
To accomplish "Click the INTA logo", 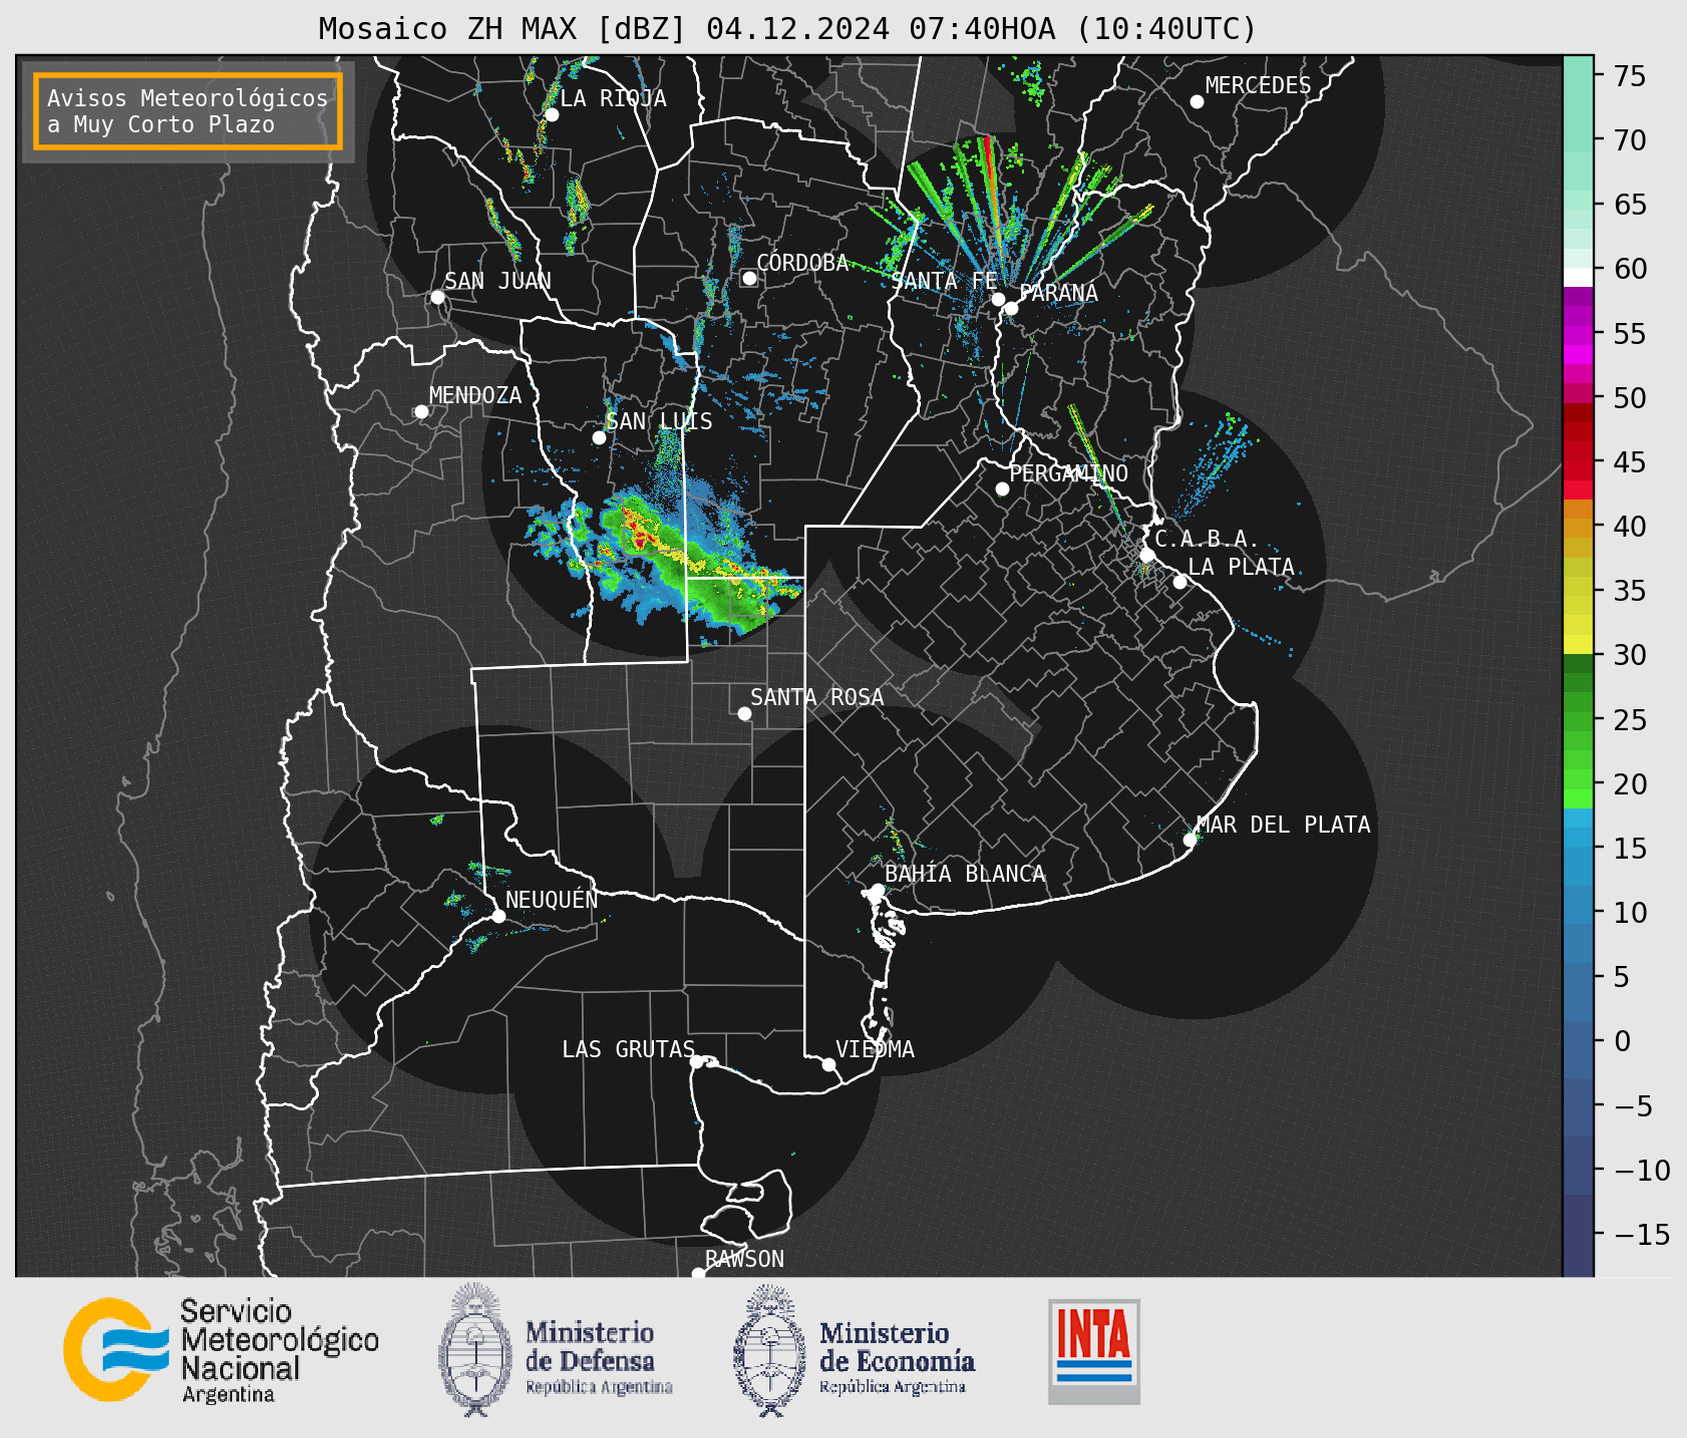I will tap(1094, 1351).
